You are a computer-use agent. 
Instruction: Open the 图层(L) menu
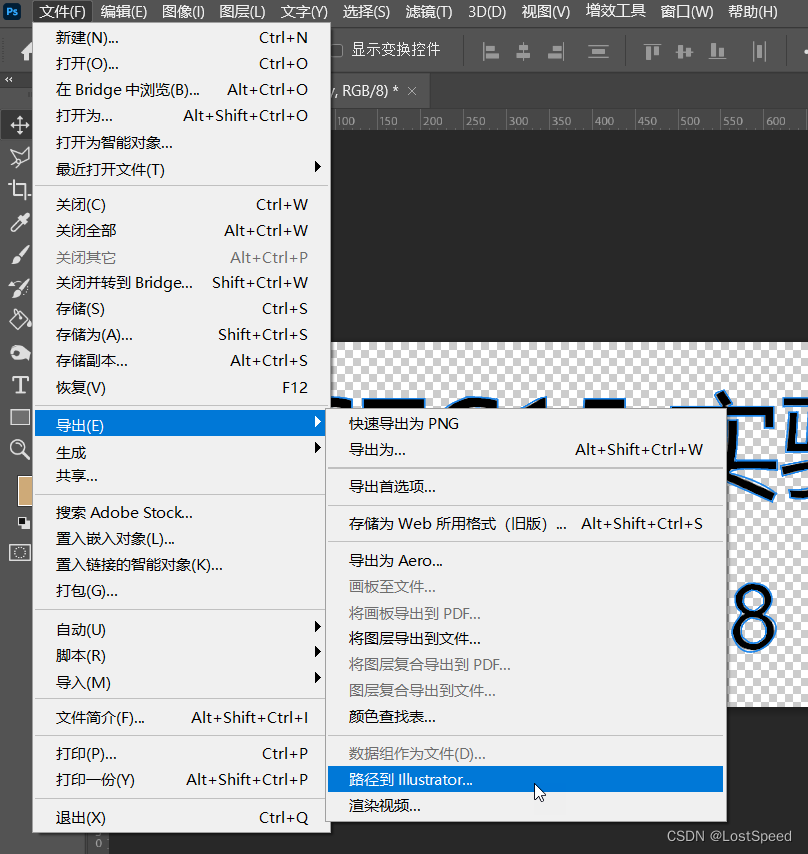pyautogui.click(x=242, y=11)
